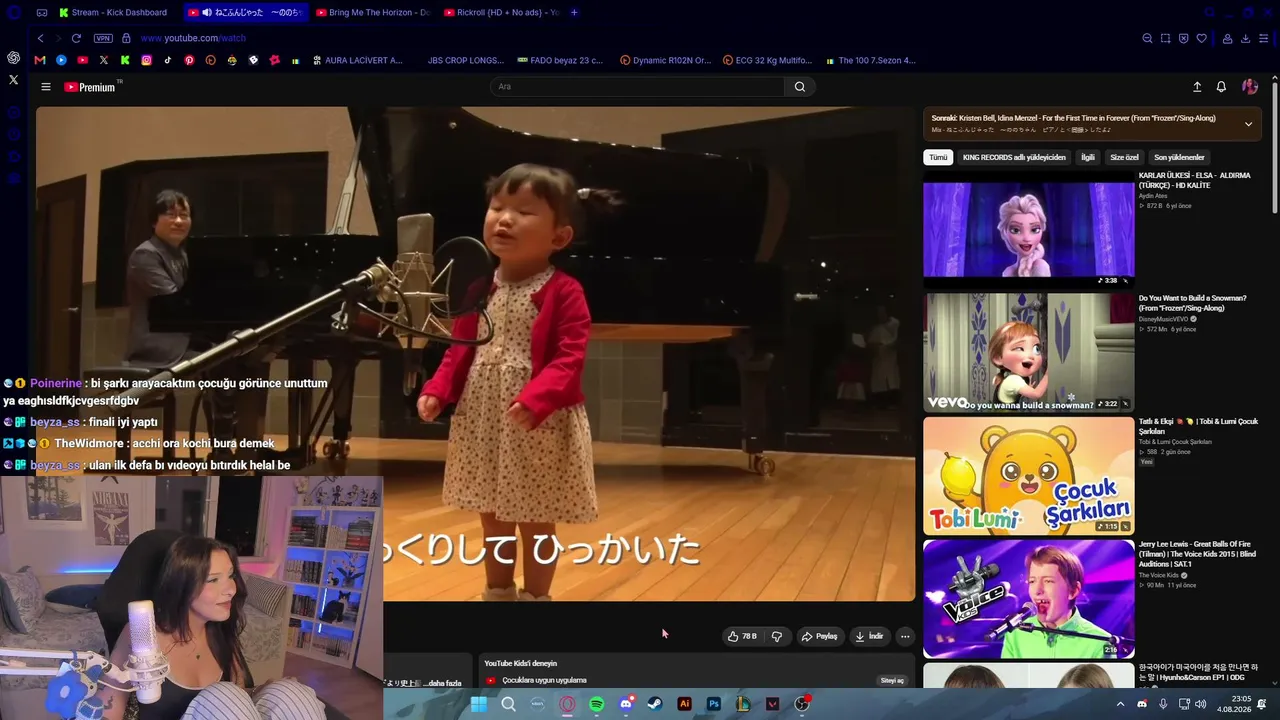Select 'KING RECORDS adlı yükleyiciden' chip
1280x720 pixels.
pos(1014,157)
